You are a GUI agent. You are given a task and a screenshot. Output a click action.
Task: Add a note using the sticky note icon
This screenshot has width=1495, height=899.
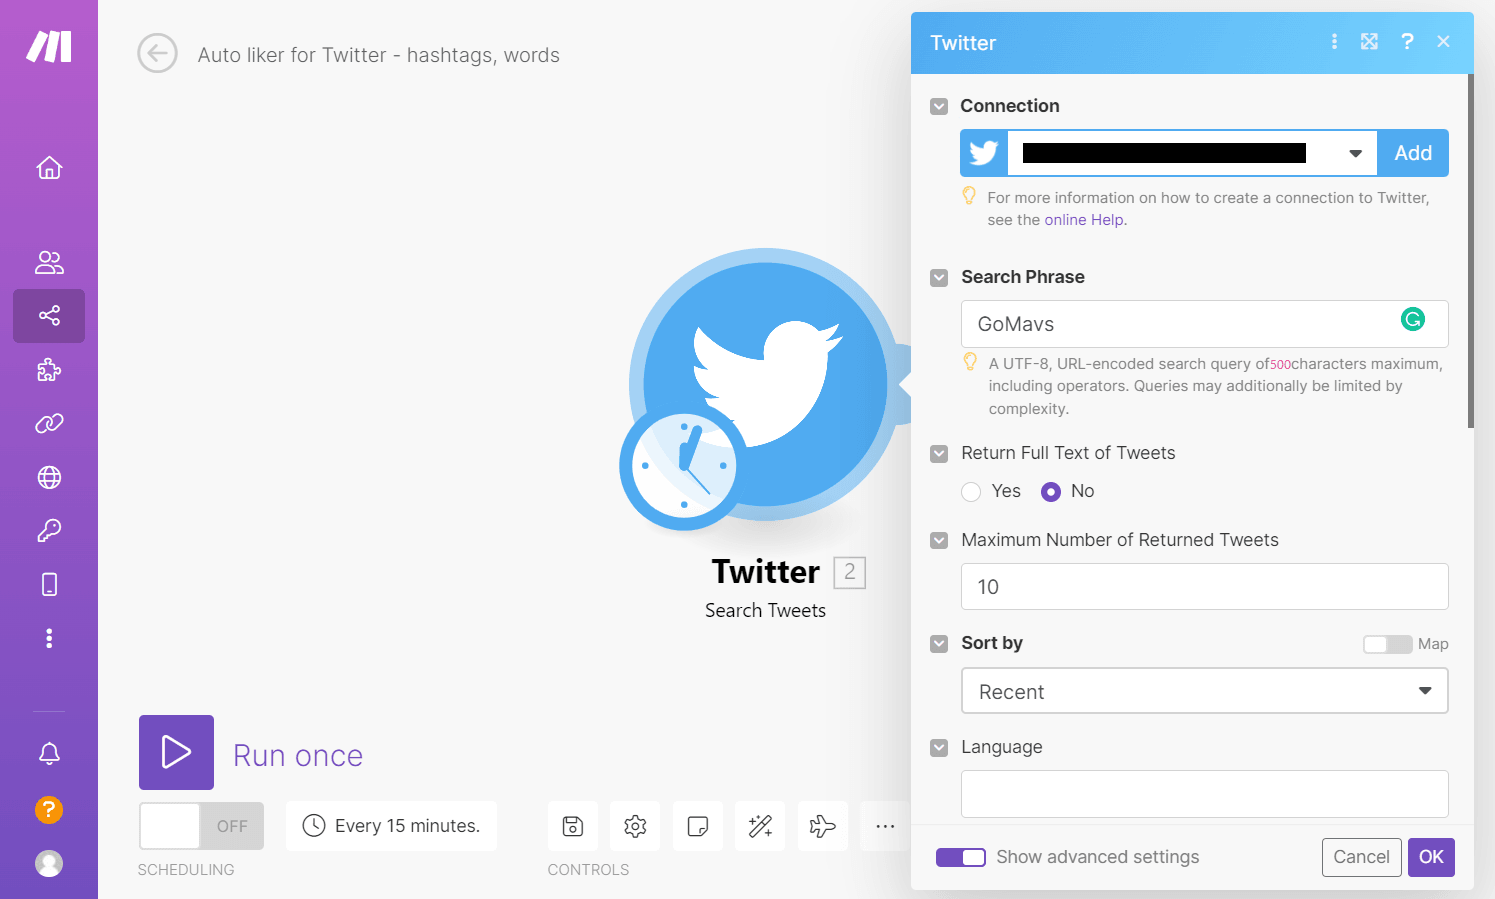(x=697, y=826)
